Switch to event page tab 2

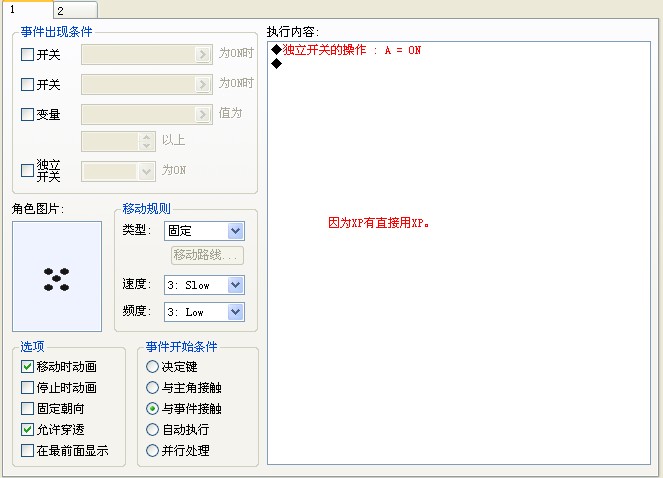75,11
